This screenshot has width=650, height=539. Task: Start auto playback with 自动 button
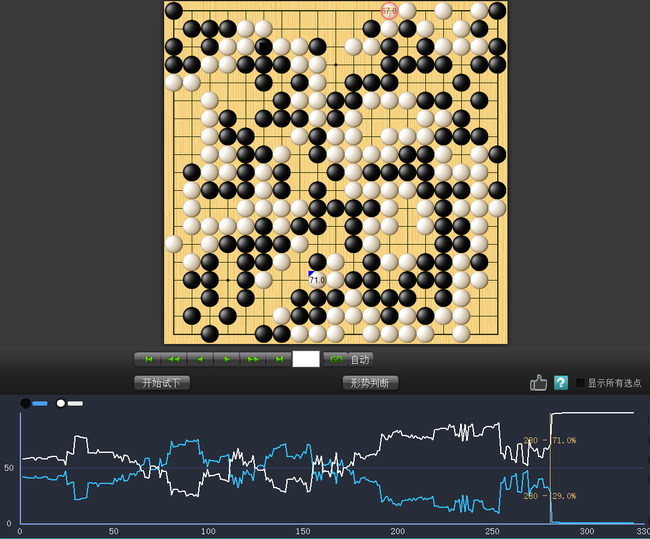click(x=360, y=359)
